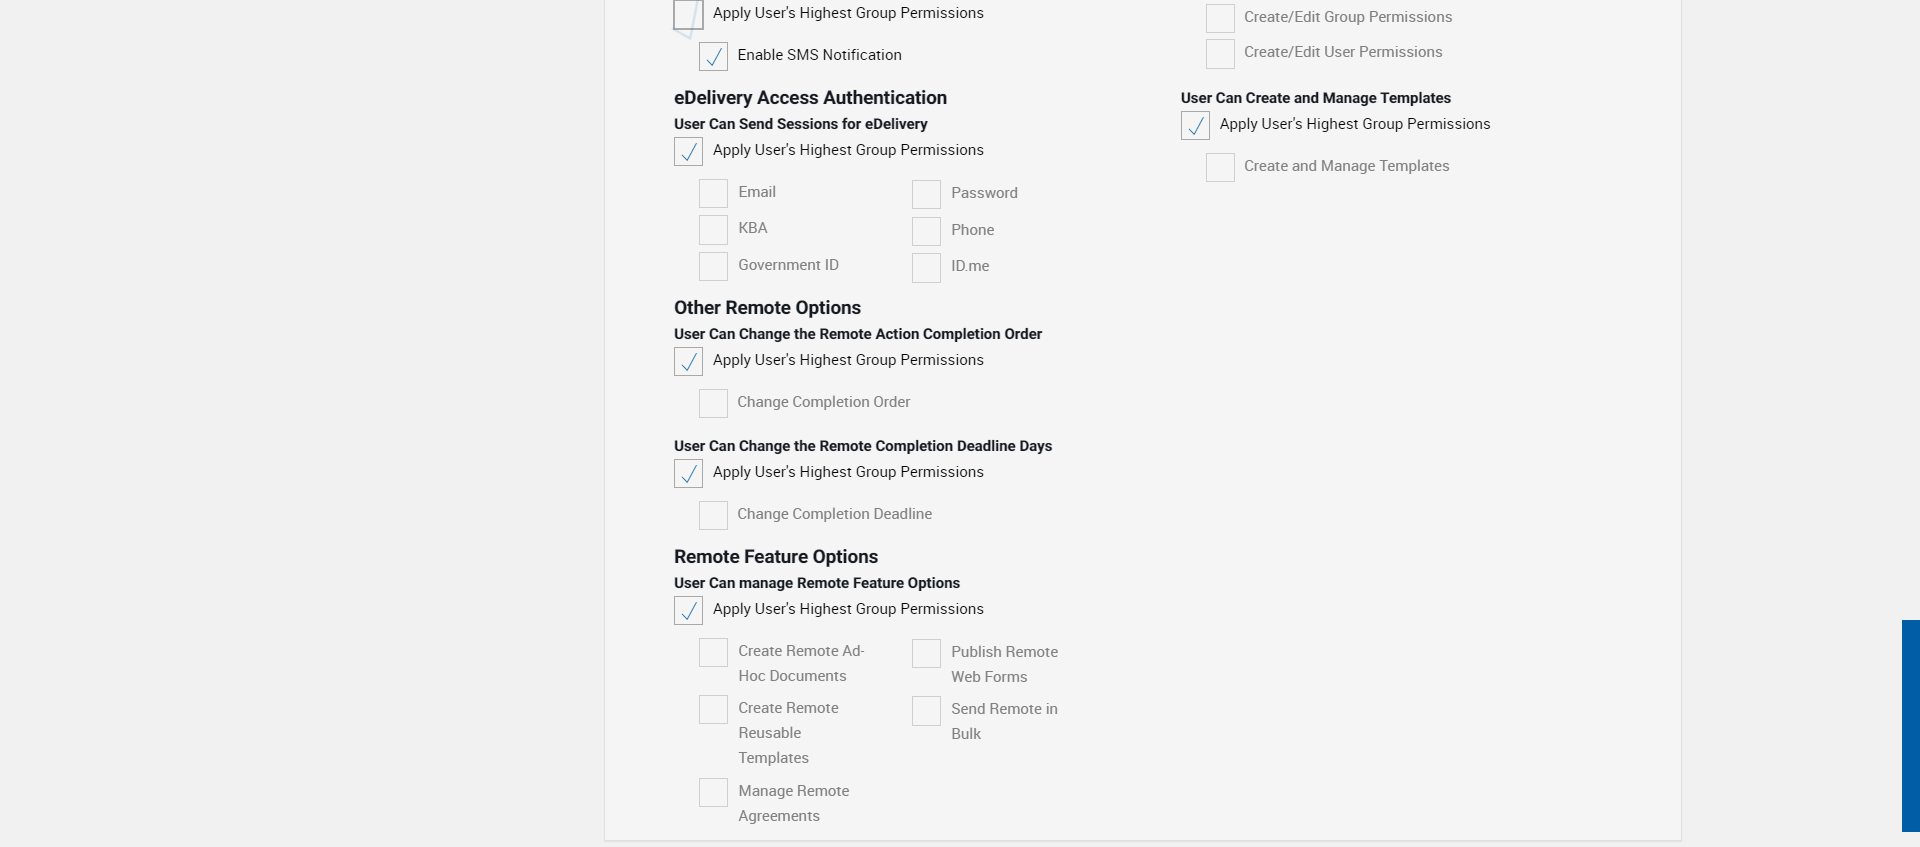
Task: Toggle group permissions for Create and Manage Templates
Action: click(x=1195, y=126)
